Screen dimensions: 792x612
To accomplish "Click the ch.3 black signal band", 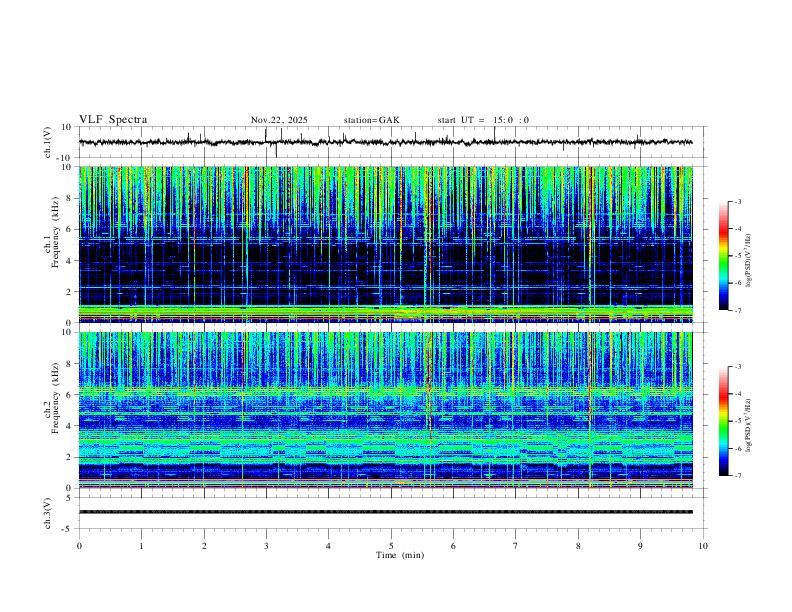I will point(386,512).
